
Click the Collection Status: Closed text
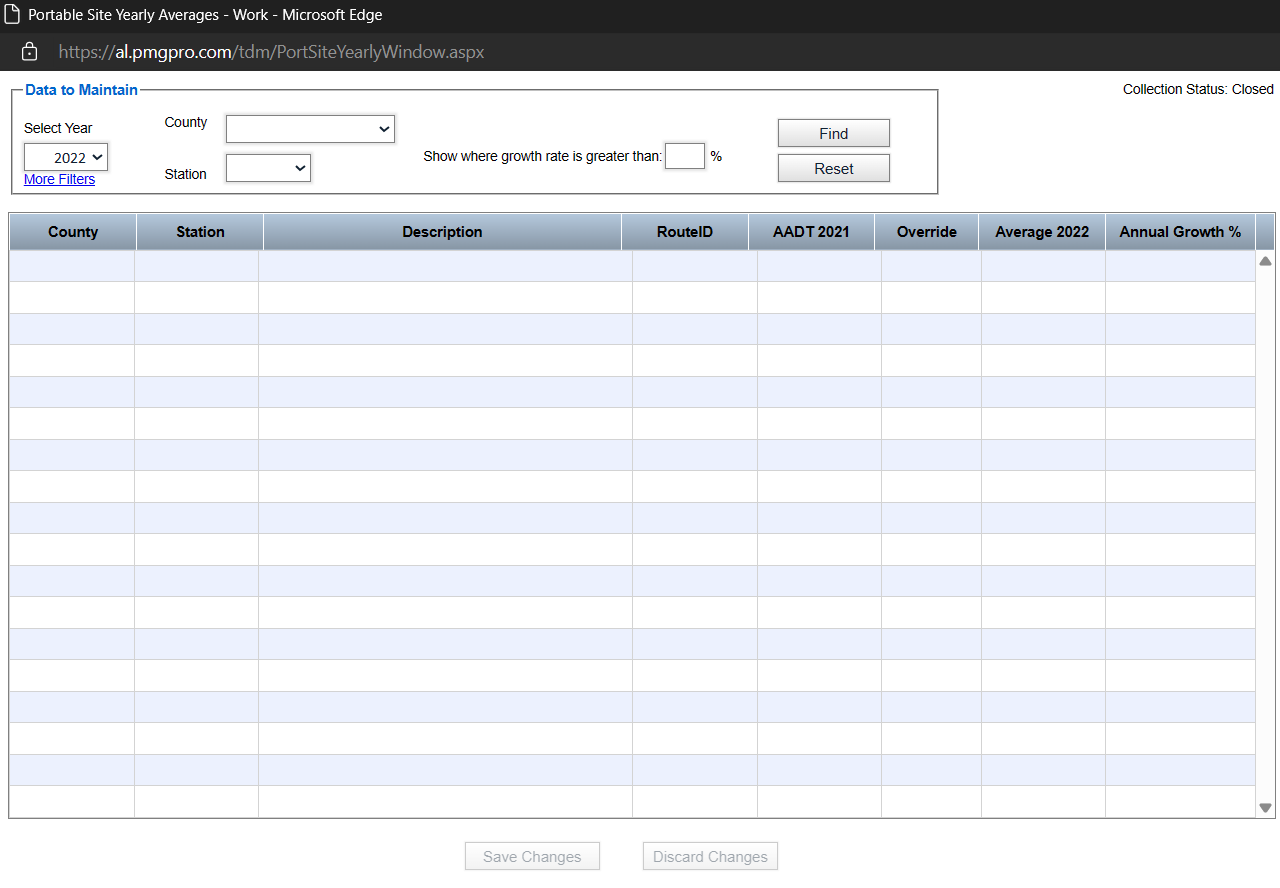(x=1198, y=89)
